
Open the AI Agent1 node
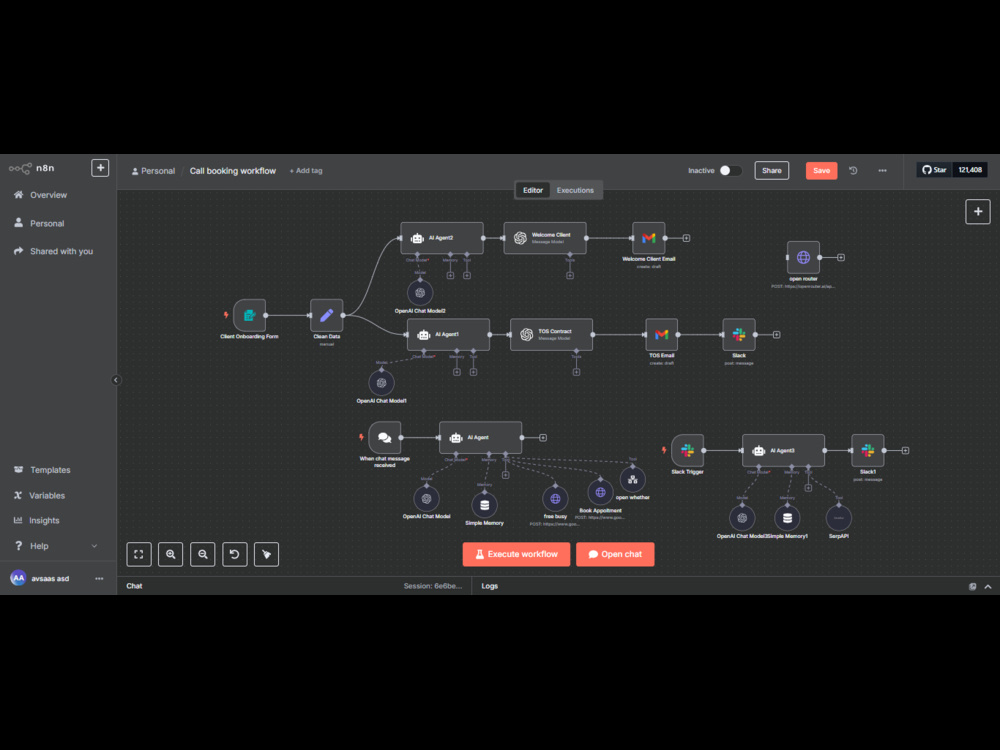pos(448,334)
